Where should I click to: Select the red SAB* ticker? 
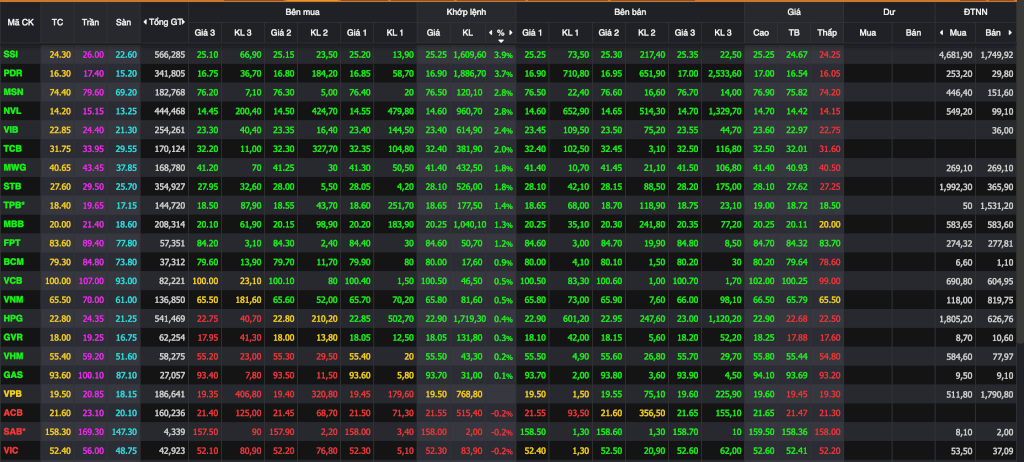tap(14, 432)
